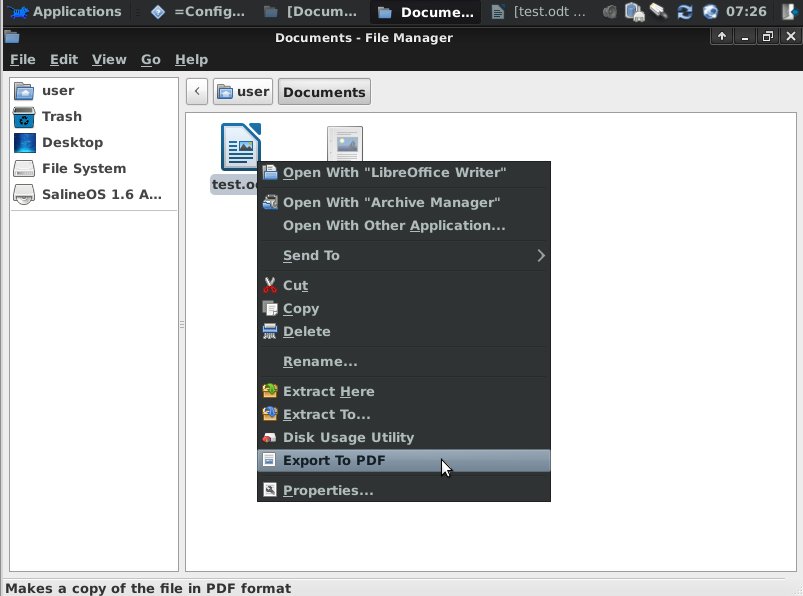This screenshot has width=803, height=596.
Task: Choose Delete with the shredder icon
Action: click(x=404, y=331)
